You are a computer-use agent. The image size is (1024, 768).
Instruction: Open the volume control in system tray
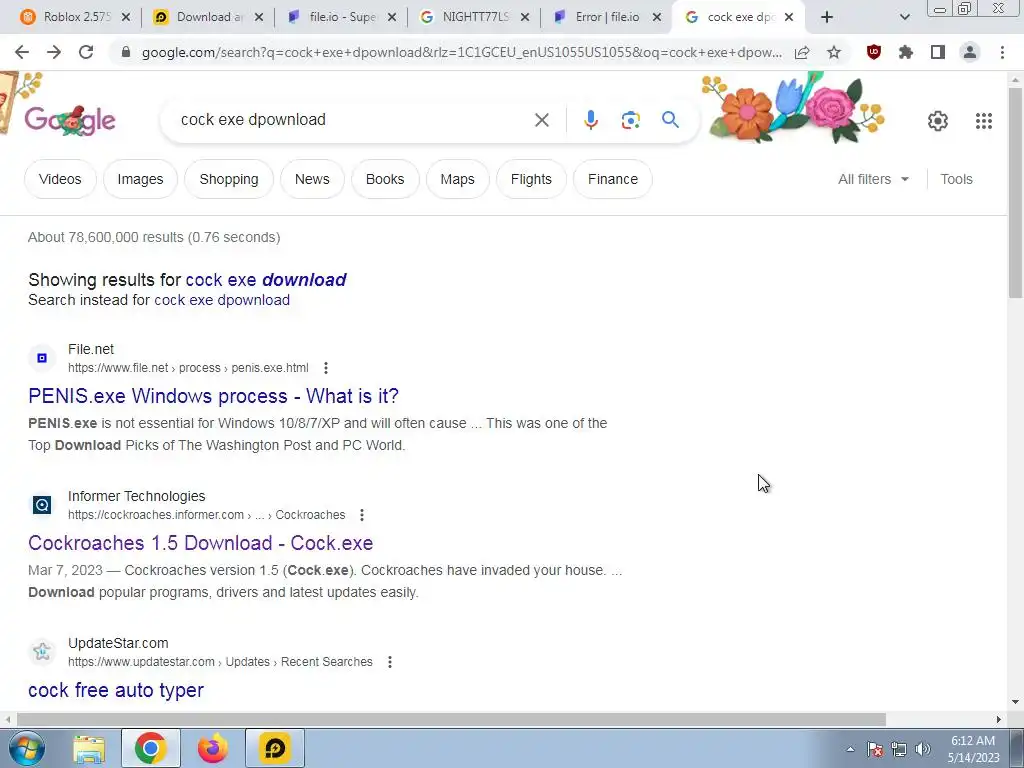coord(923,750)
